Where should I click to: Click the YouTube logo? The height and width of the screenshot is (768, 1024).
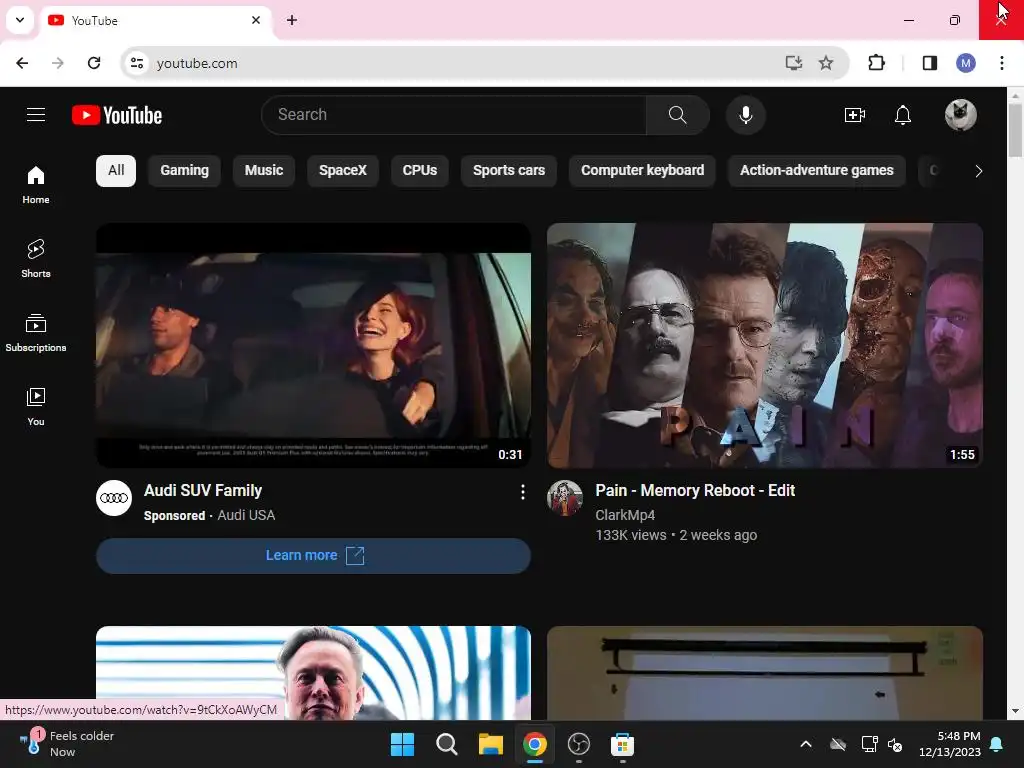117,115
